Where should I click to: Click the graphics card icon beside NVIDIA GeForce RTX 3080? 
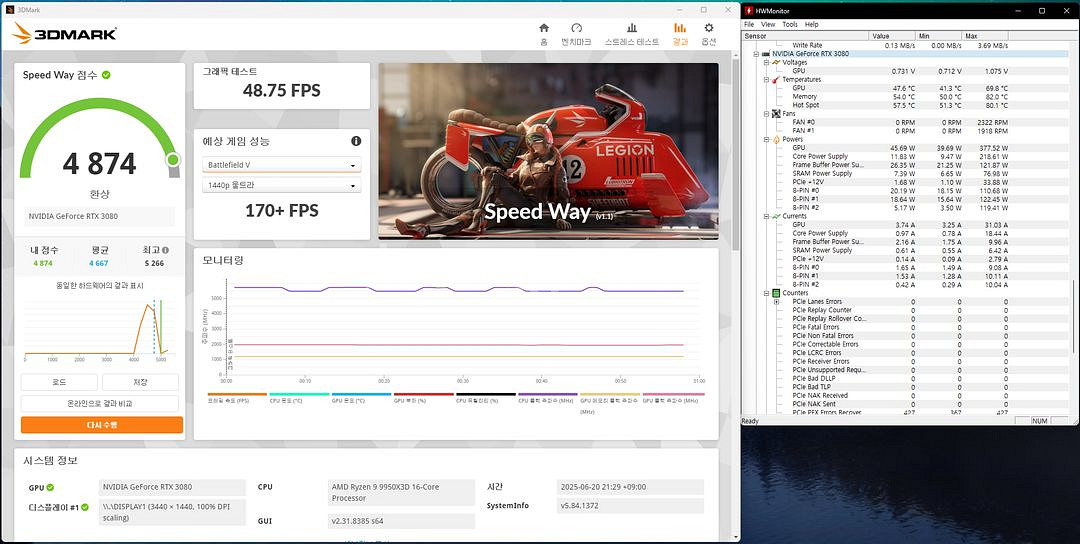765,54
